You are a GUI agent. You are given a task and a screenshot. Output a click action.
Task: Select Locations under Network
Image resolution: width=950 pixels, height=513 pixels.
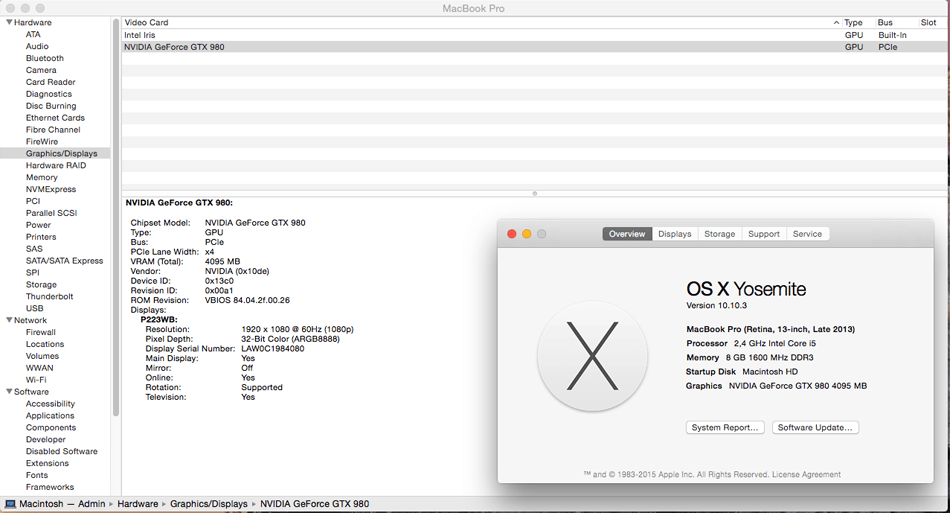[x=45, y=344]
